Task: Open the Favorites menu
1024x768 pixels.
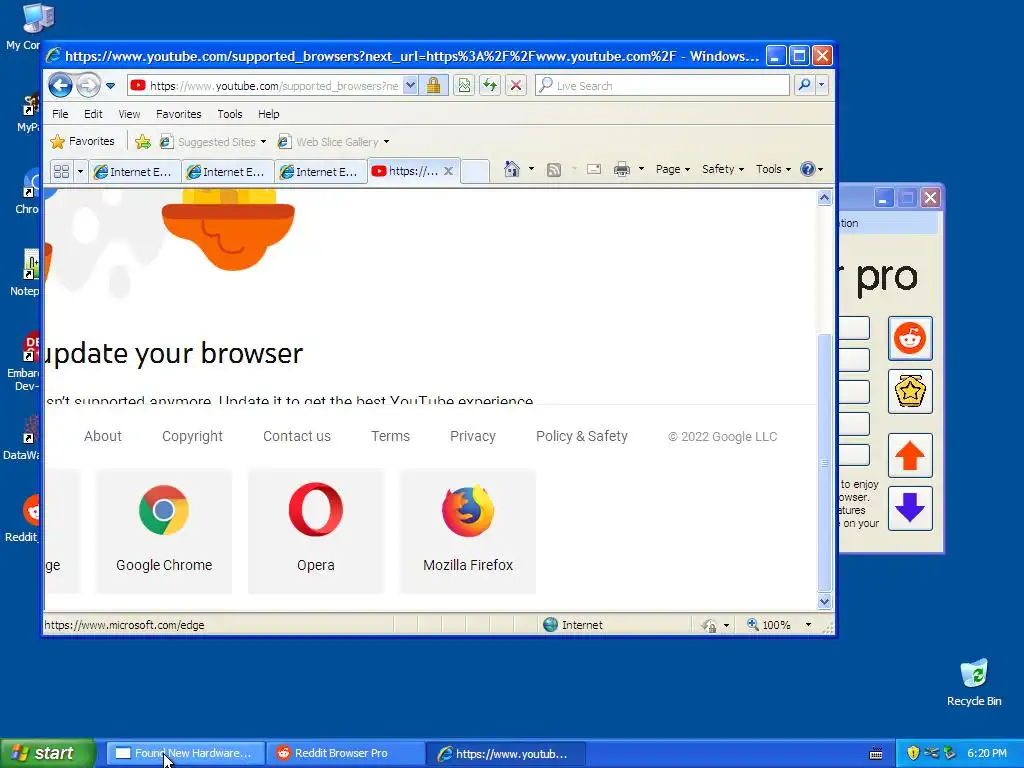Action: coord(178,114)
